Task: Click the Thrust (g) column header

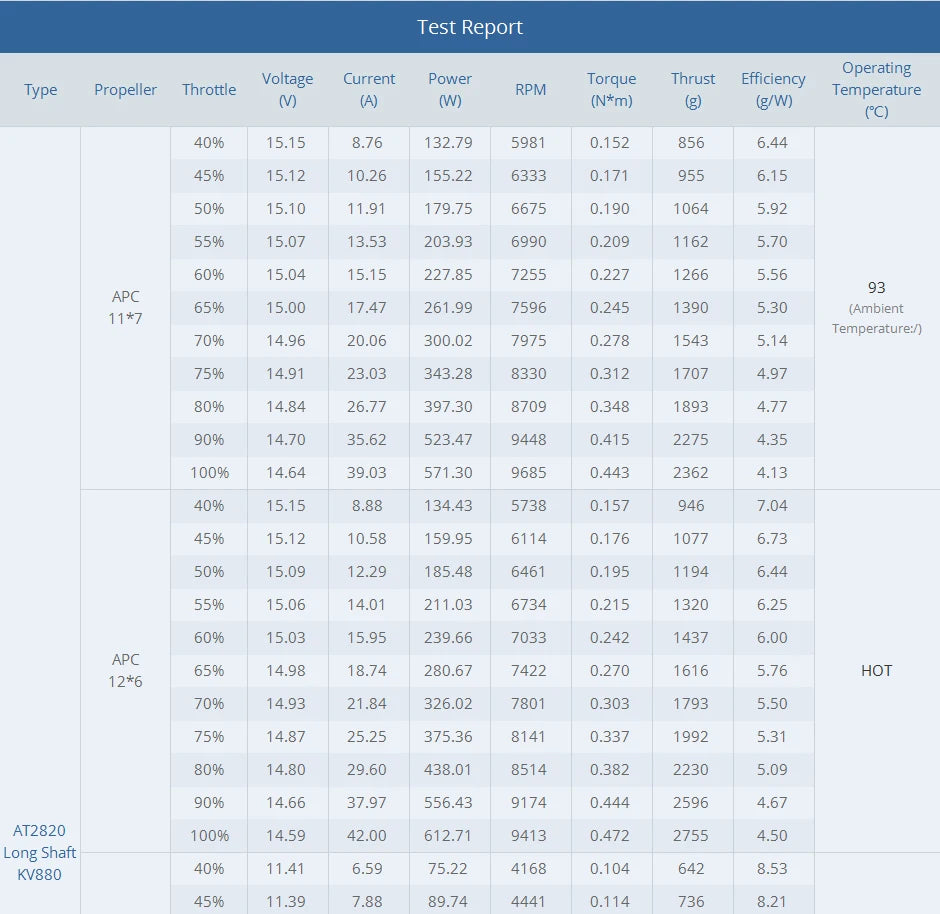Action: point(693,90)
